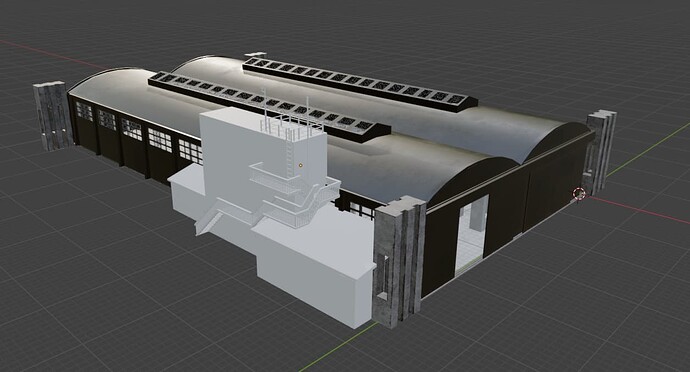Select the white exterior staircase on the annex
This screenshot has width=690, height=372.
(x=268, y=199)
